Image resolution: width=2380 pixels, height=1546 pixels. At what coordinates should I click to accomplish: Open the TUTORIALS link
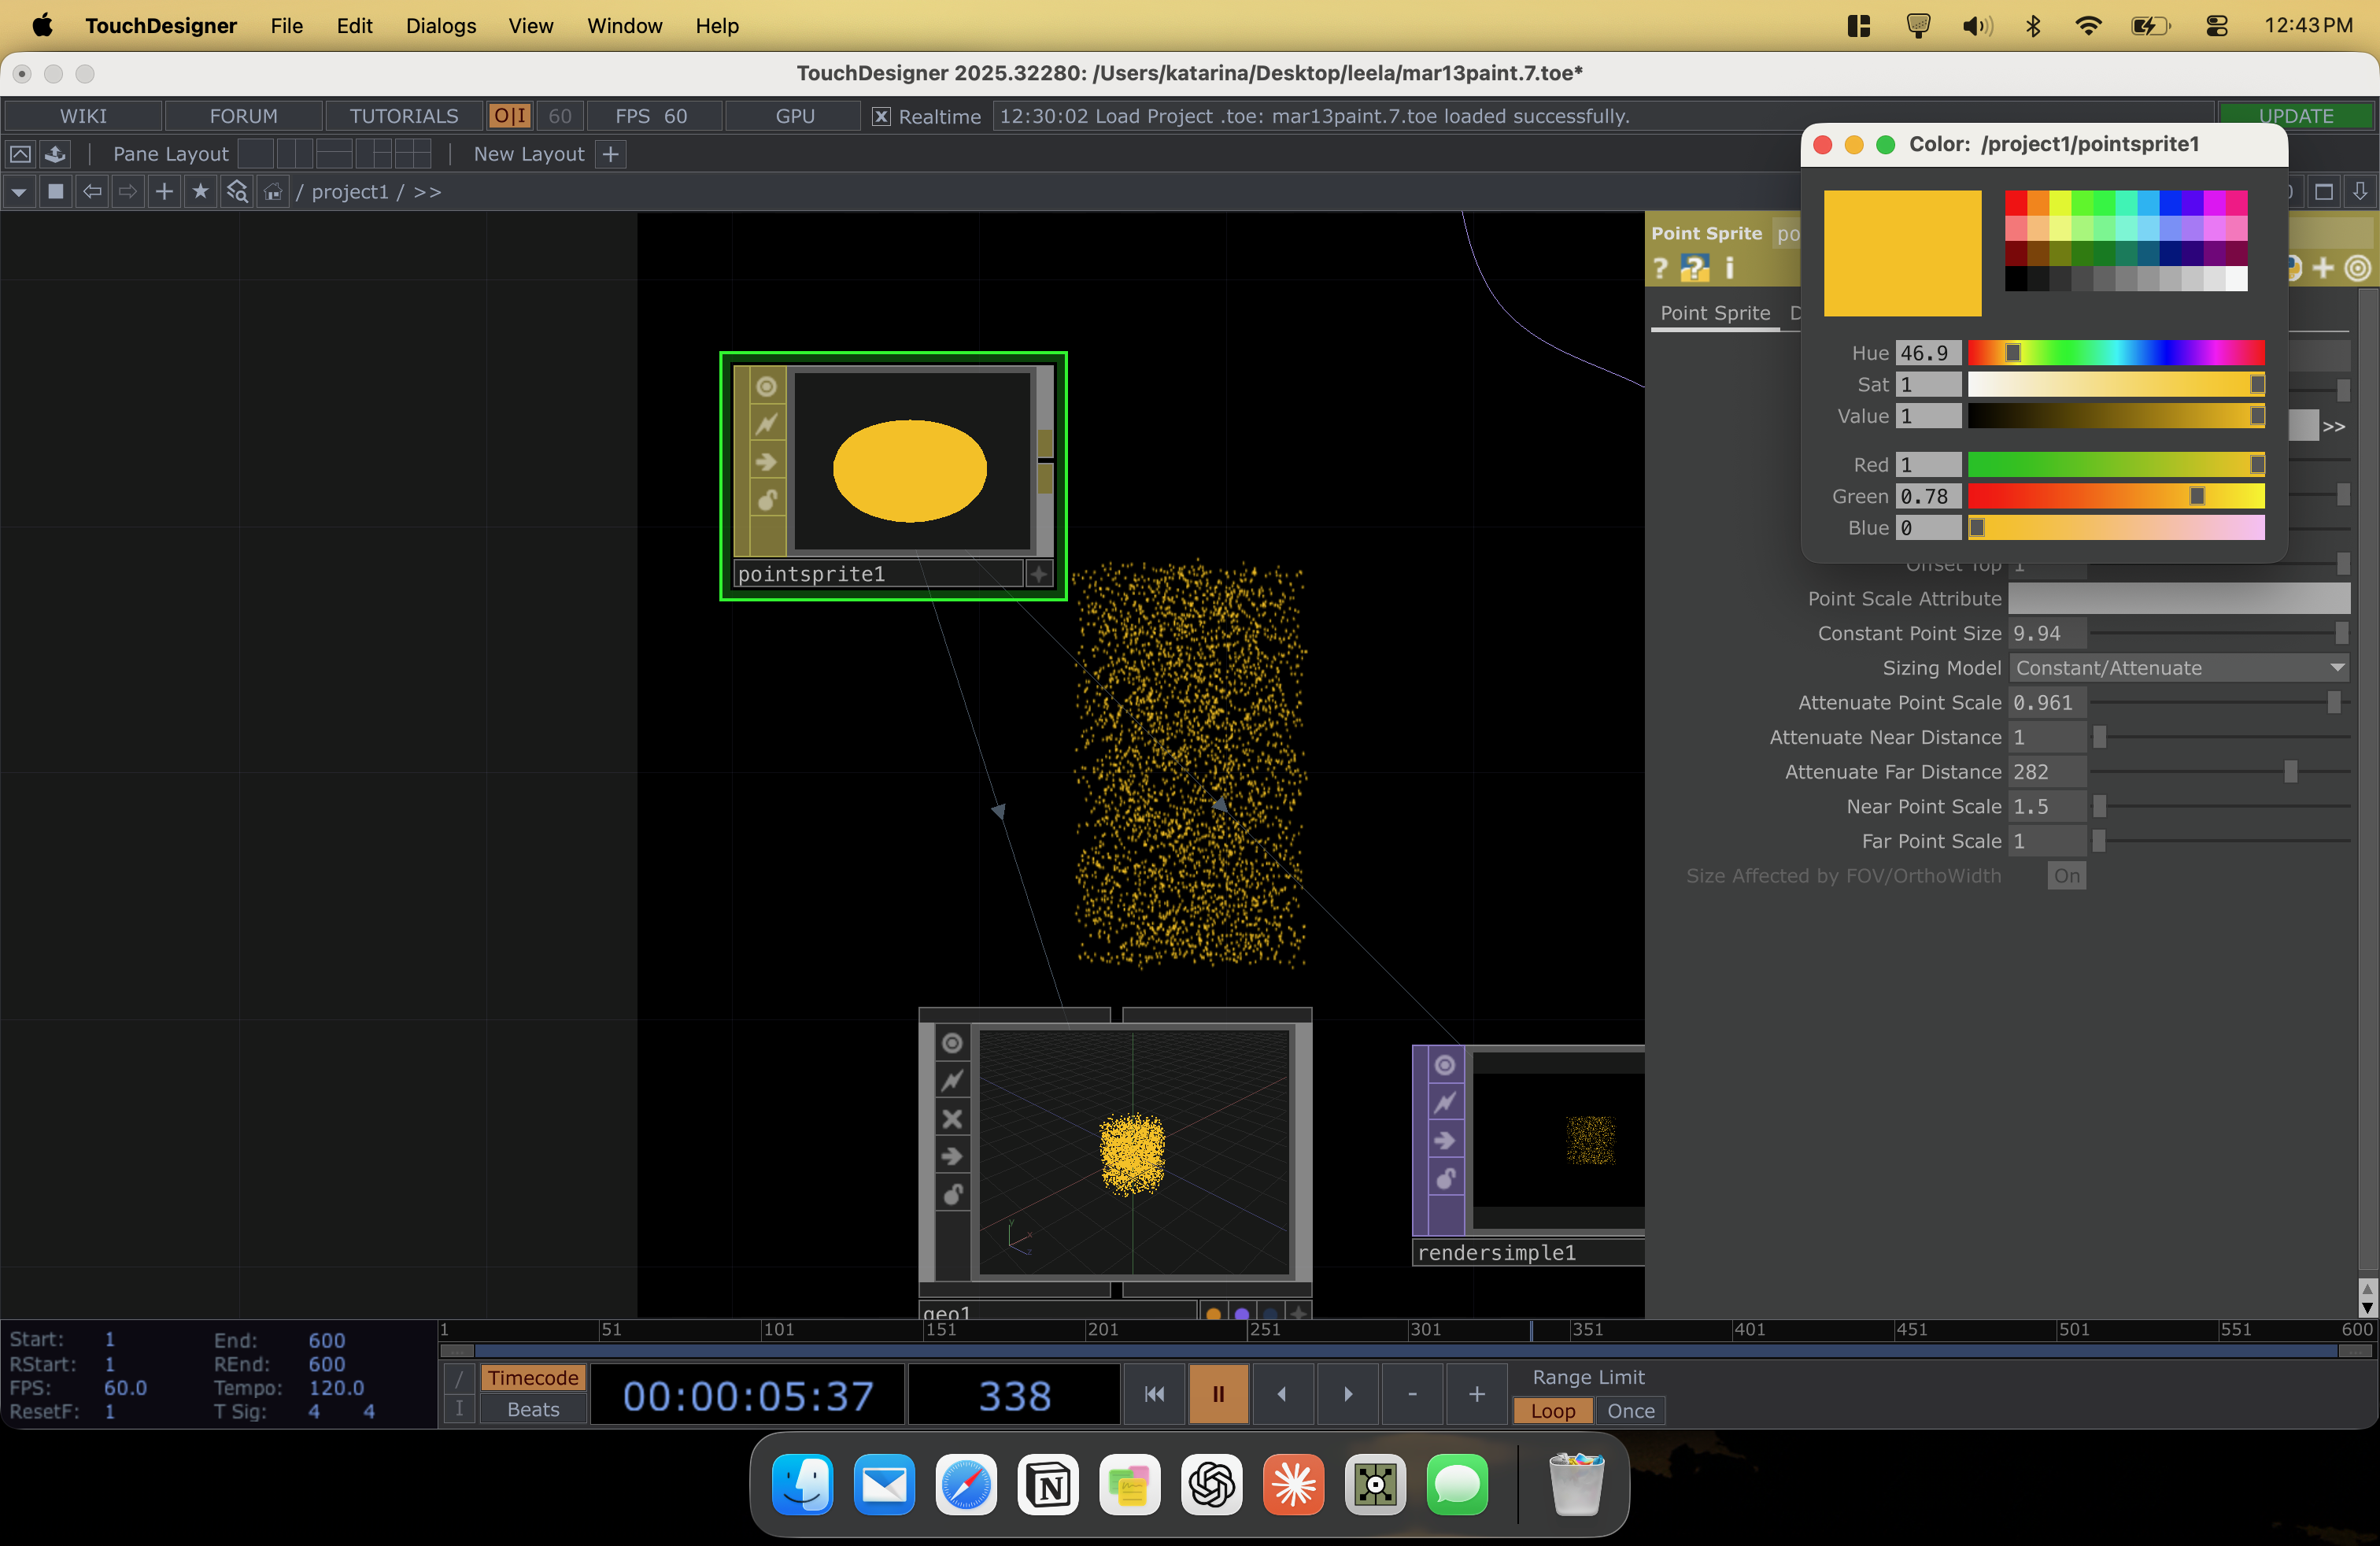coord(404,115)
